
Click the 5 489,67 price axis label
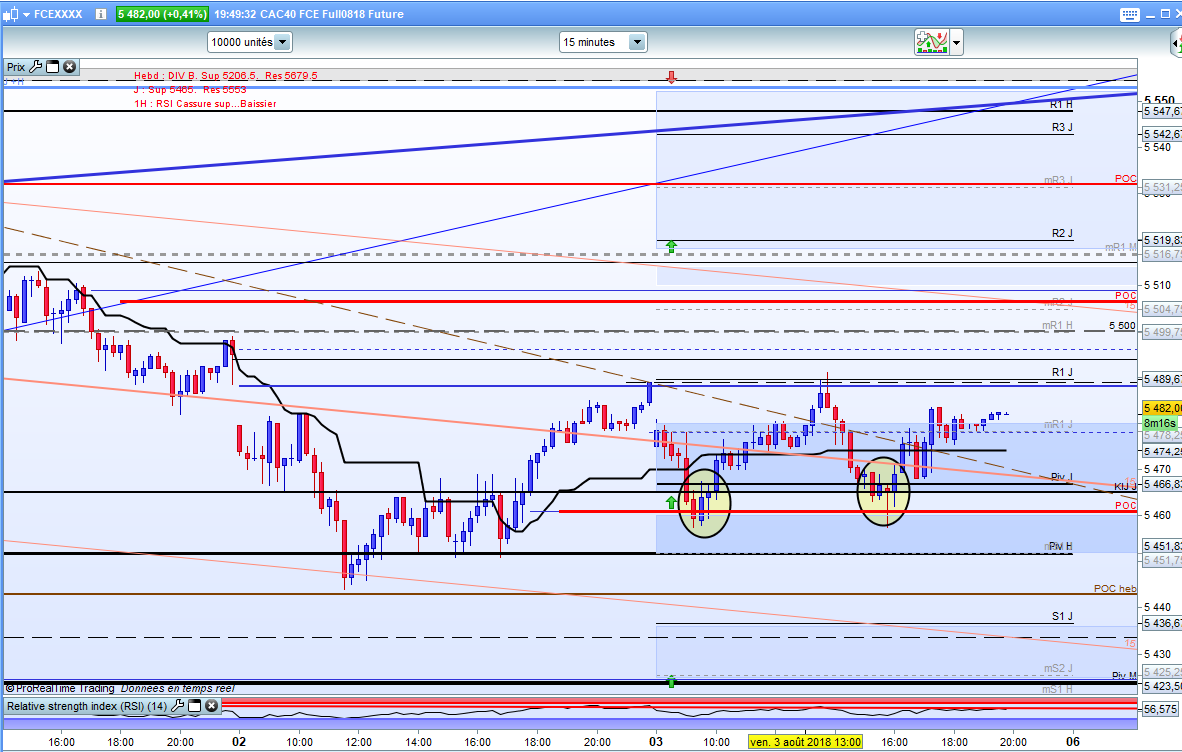coord(1162,380)
